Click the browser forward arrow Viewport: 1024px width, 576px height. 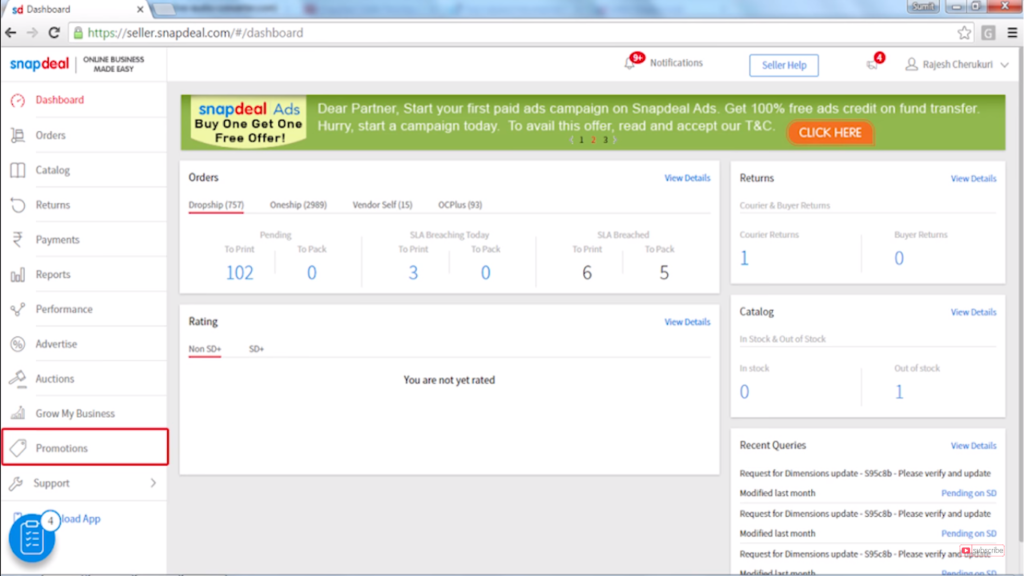(x=32, y=33)
